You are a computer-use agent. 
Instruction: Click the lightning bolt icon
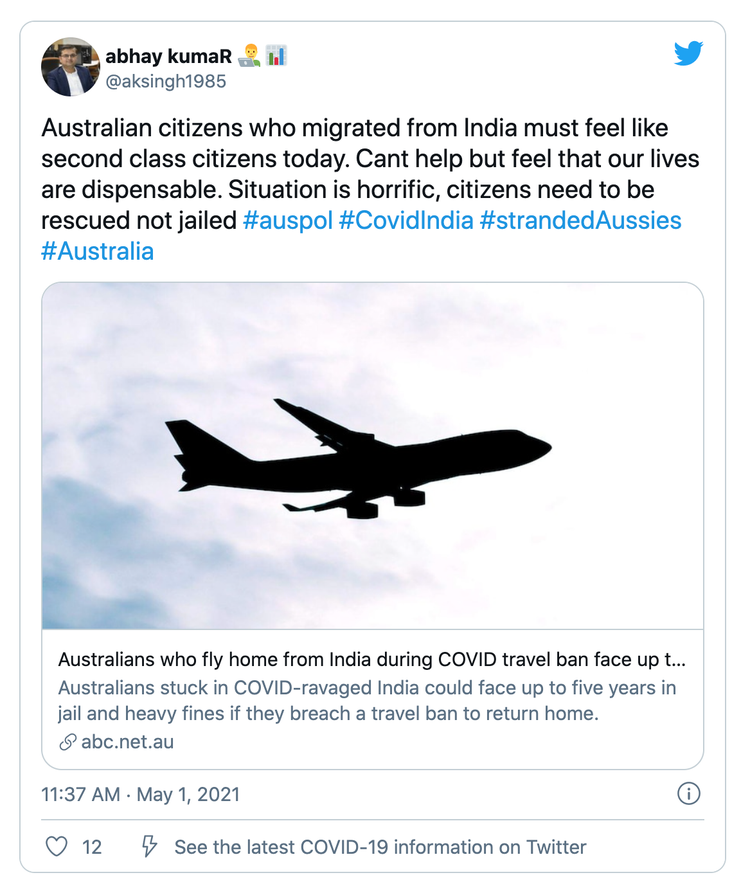[149, 846]
